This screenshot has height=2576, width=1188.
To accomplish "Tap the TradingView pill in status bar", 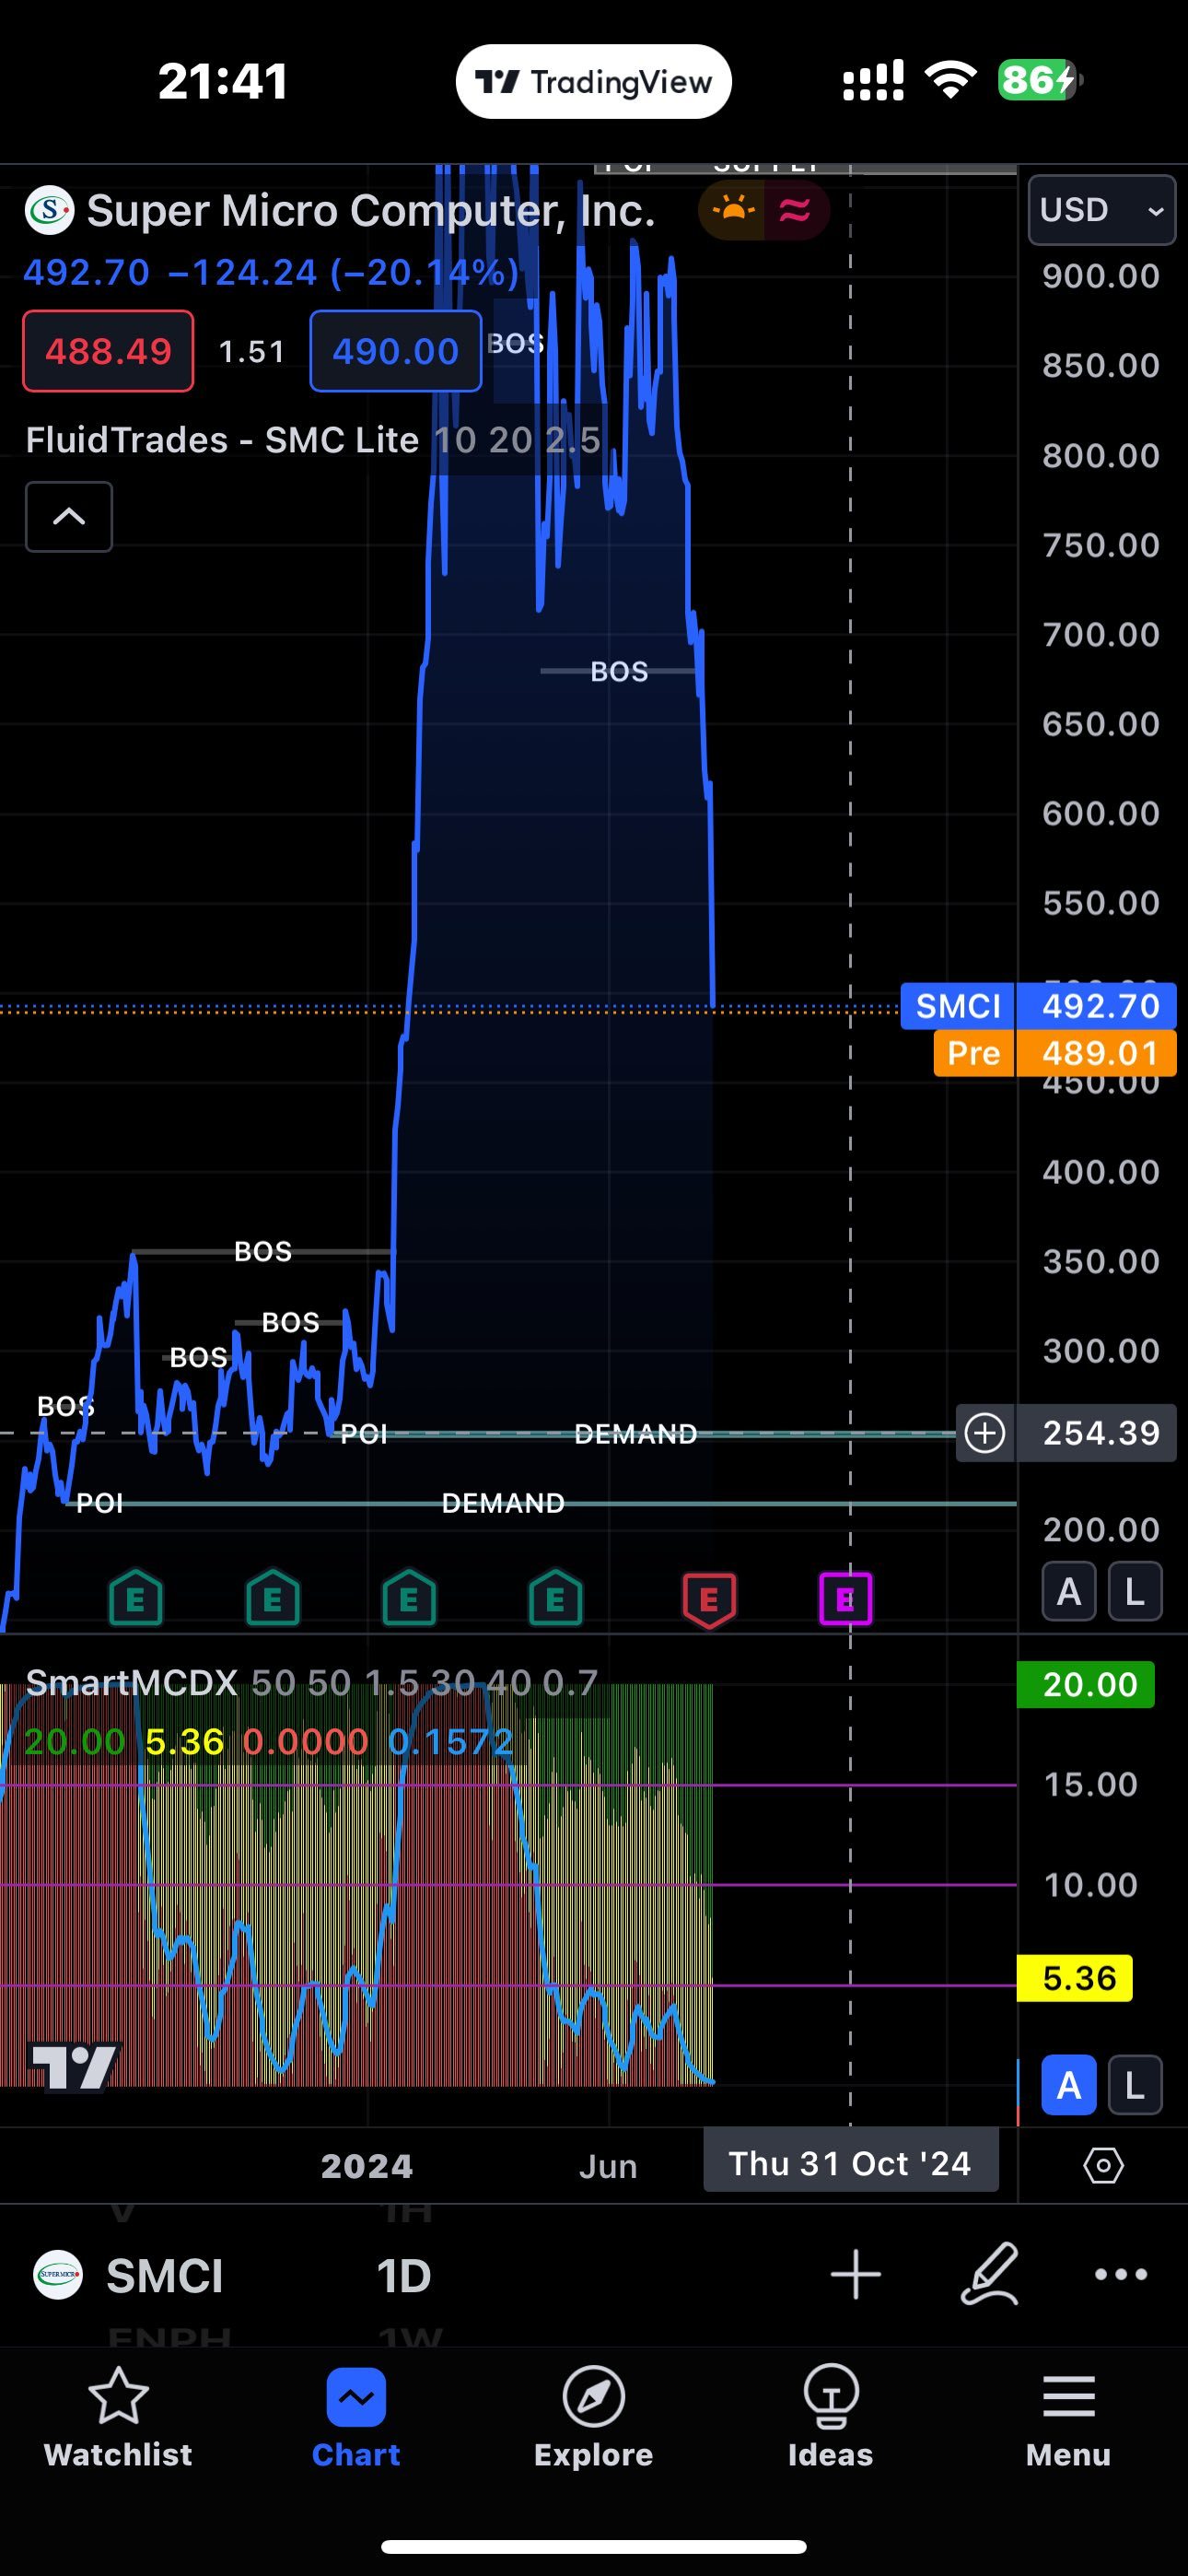I will (x=594, y=81).
